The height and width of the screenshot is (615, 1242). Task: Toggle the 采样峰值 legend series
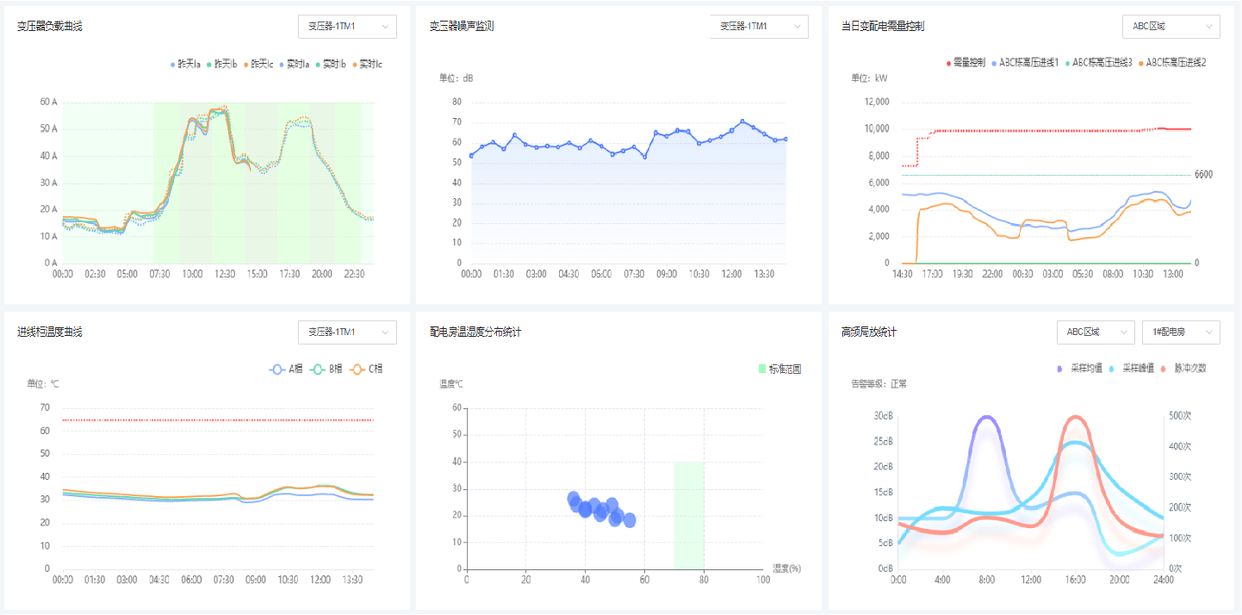1130,368
